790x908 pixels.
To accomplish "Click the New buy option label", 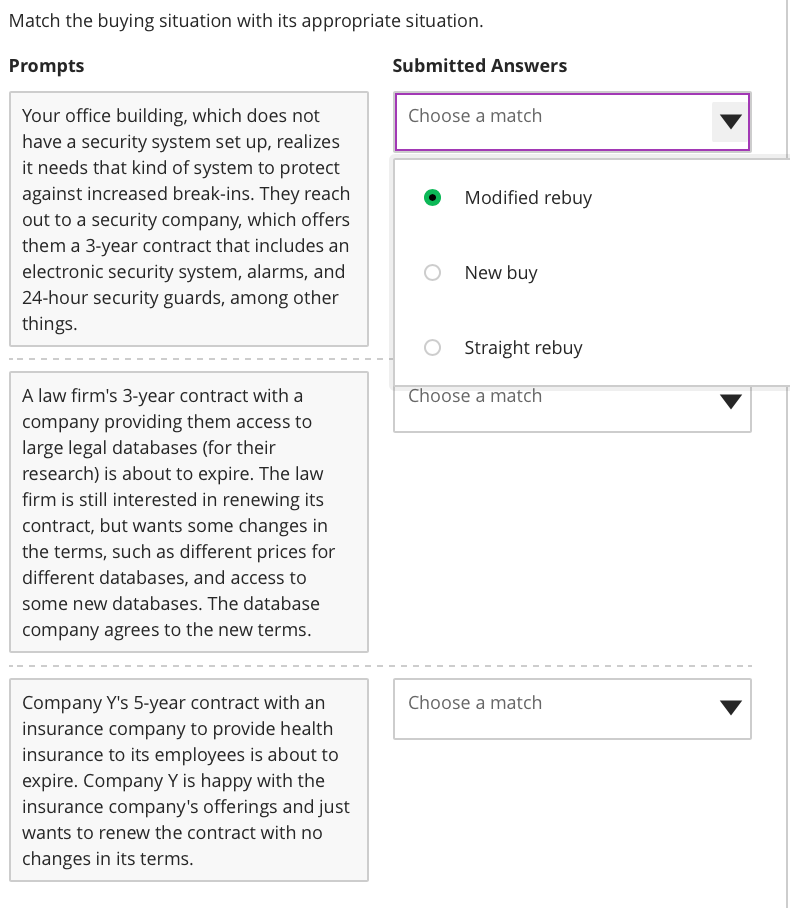I will pyautogui.click(x=500, y=272).
